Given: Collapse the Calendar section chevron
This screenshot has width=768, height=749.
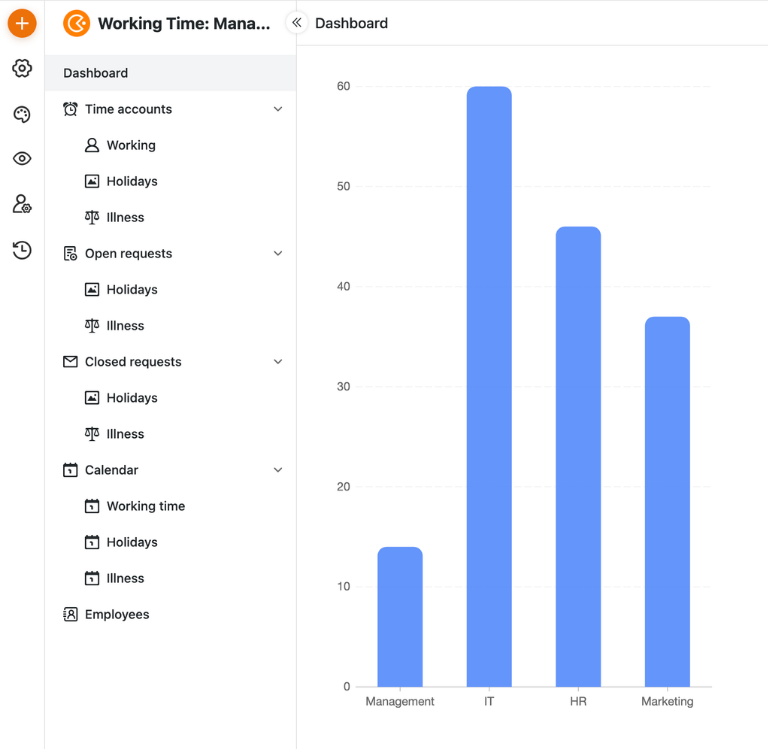Looking at the screenshot, I should pos(278,470).
